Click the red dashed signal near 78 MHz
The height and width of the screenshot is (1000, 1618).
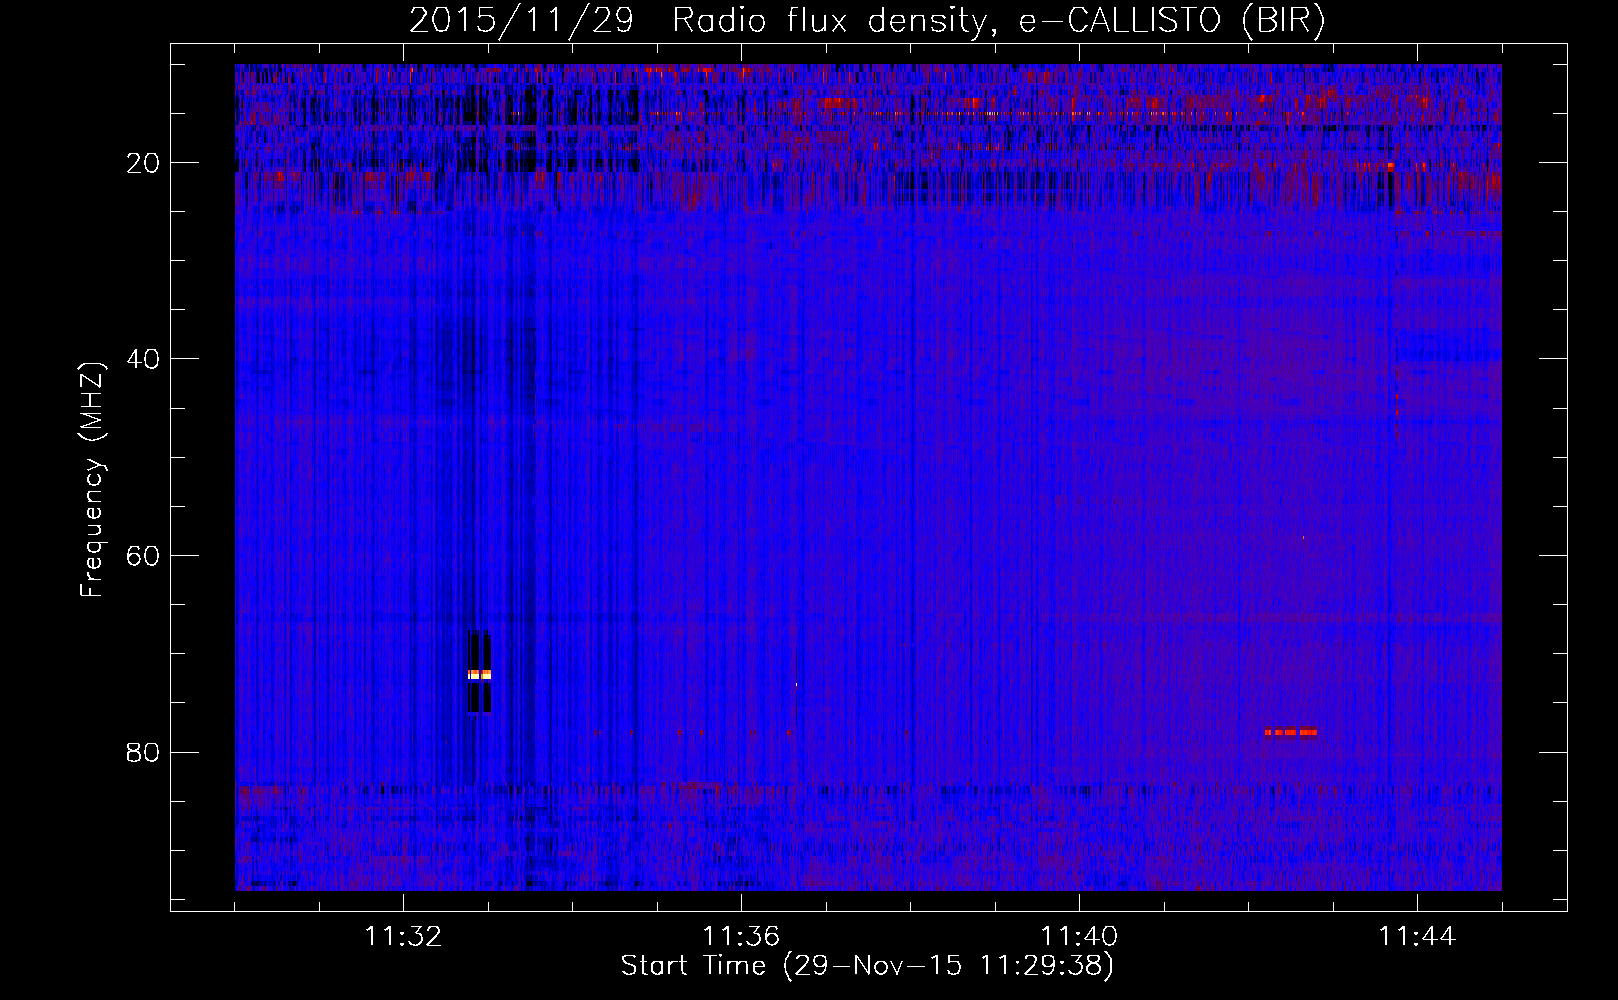tap(1291, 732)
